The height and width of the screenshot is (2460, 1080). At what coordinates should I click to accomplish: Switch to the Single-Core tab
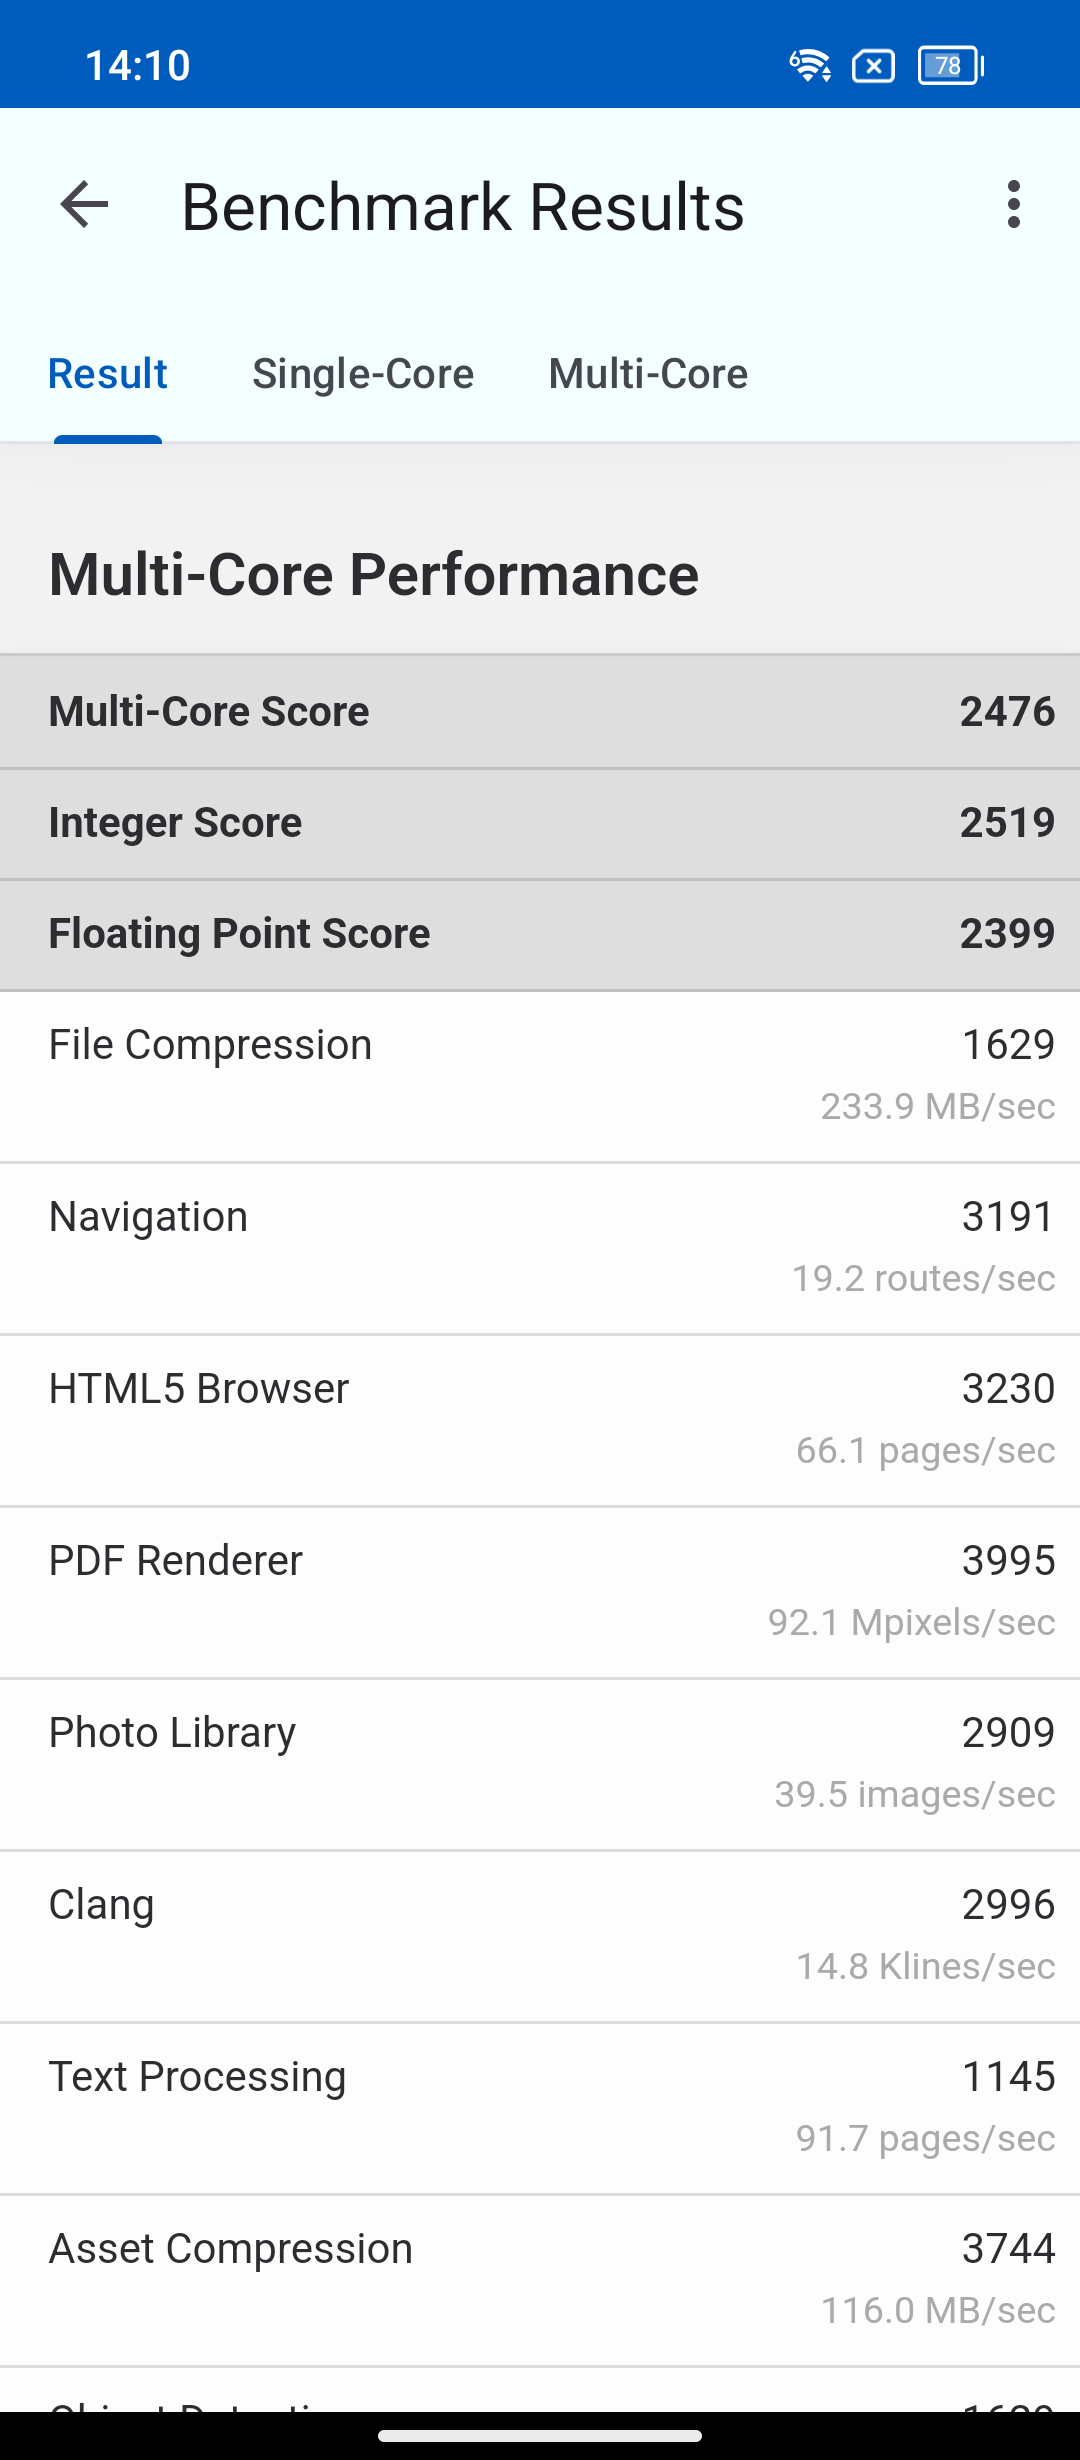point(363,374)
